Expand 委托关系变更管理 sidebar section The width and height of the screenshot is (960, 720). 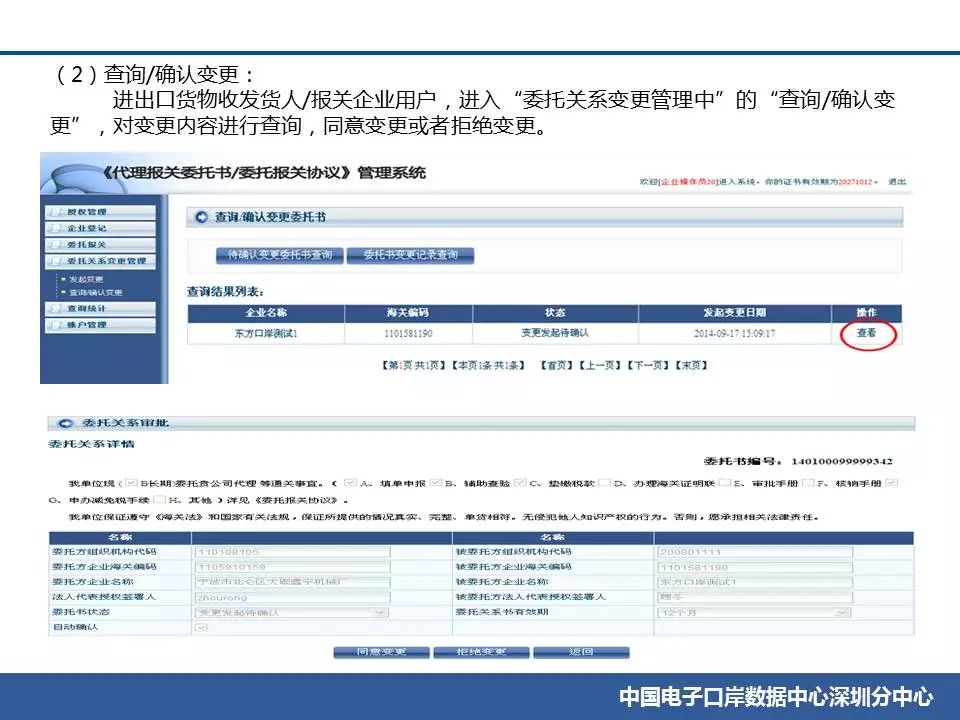(x=99, y=261)
